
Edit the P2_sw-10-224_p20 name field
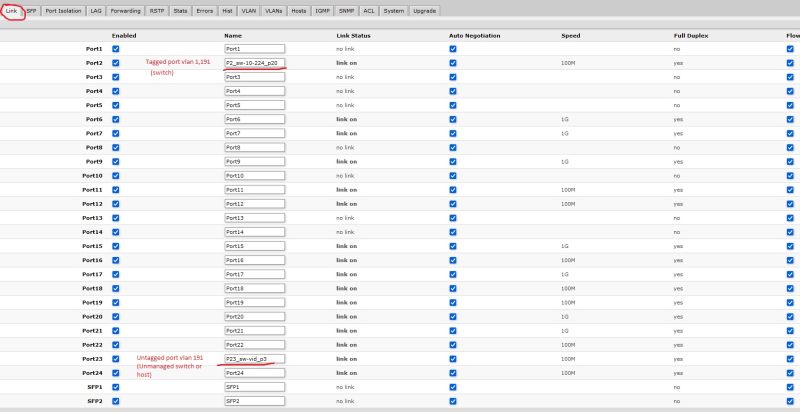[x=255, y=63]
